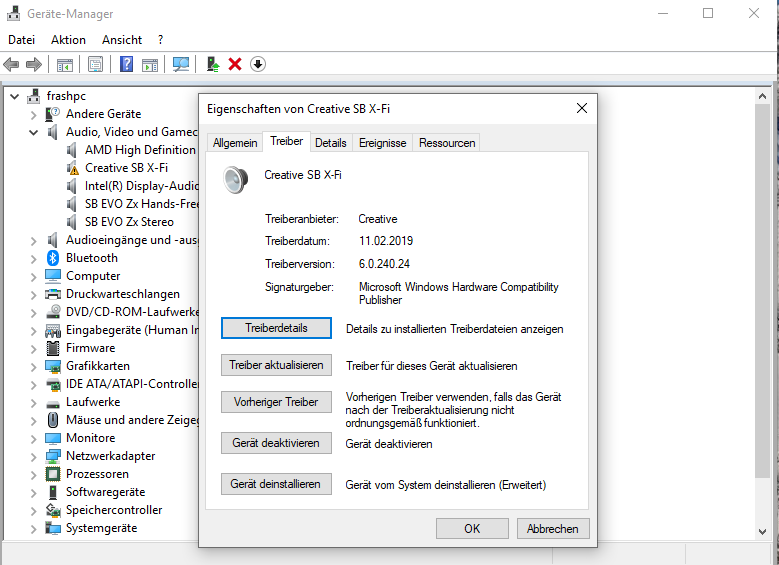Click the Creative SB X-Fi warning device icon

pyautogui.click(x=73, y=168)
